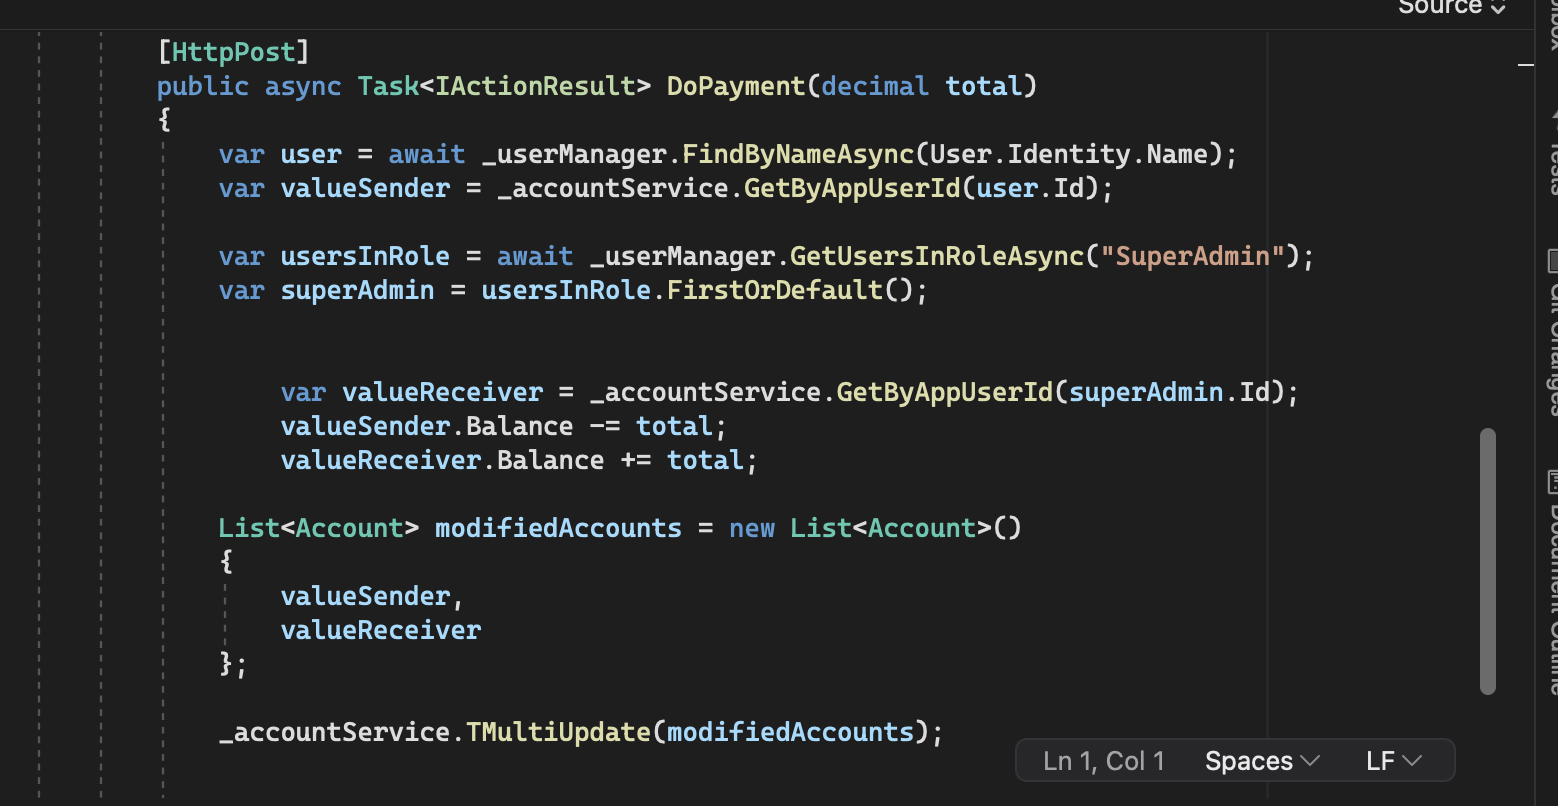
Task: Click the TMultiUpdate method call
Action: [x=559, y=732]
